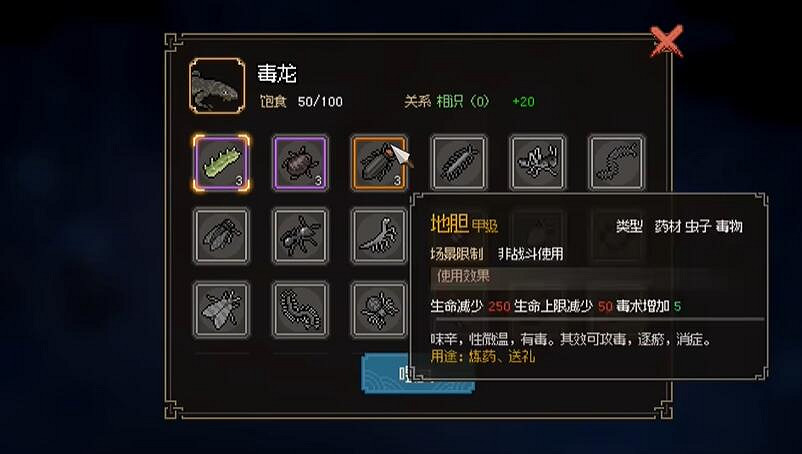The width and height of the screenshot is (802, 454).
Task: Click the 使用效果 section header in tooltip
Action: (463, 276)
